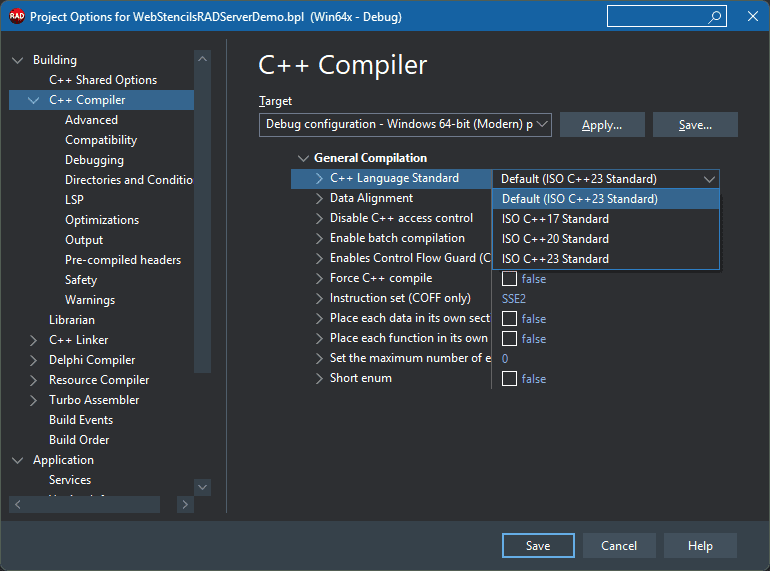
Task: Expand Short enum property row
Action: pos(319,378)
